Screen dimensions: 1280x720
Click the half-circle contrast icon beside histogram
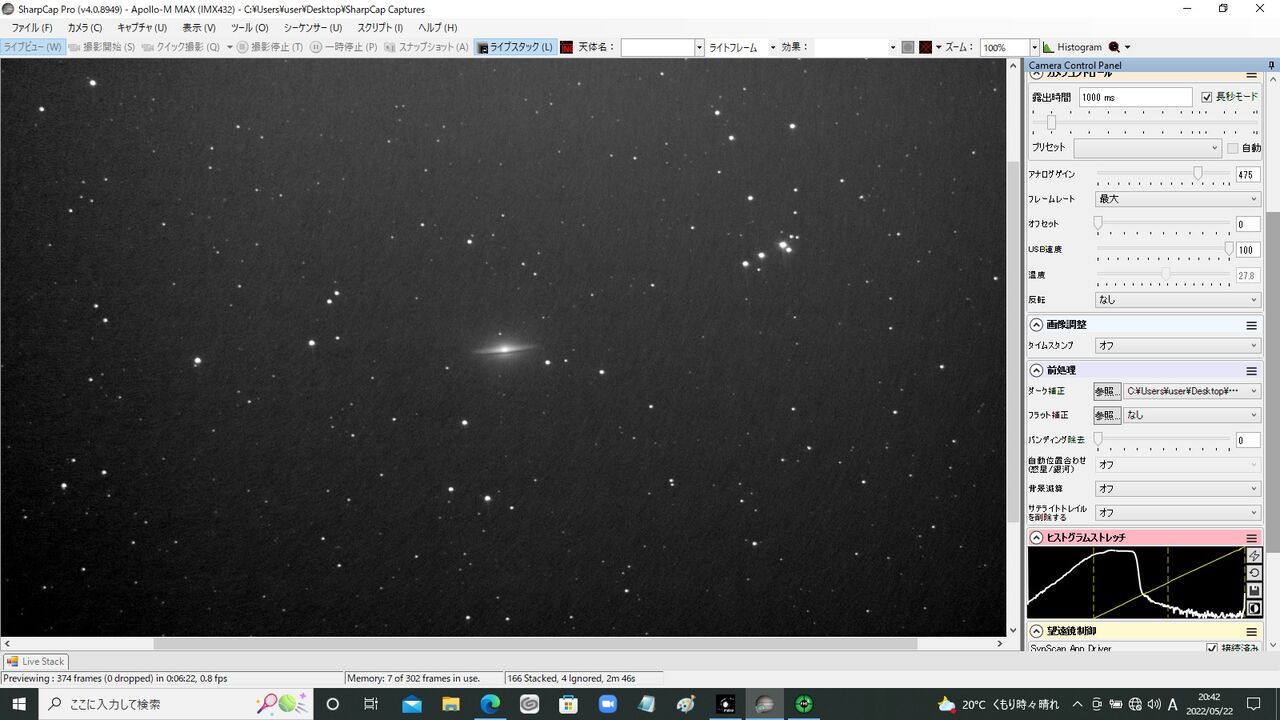(1254, 608)
